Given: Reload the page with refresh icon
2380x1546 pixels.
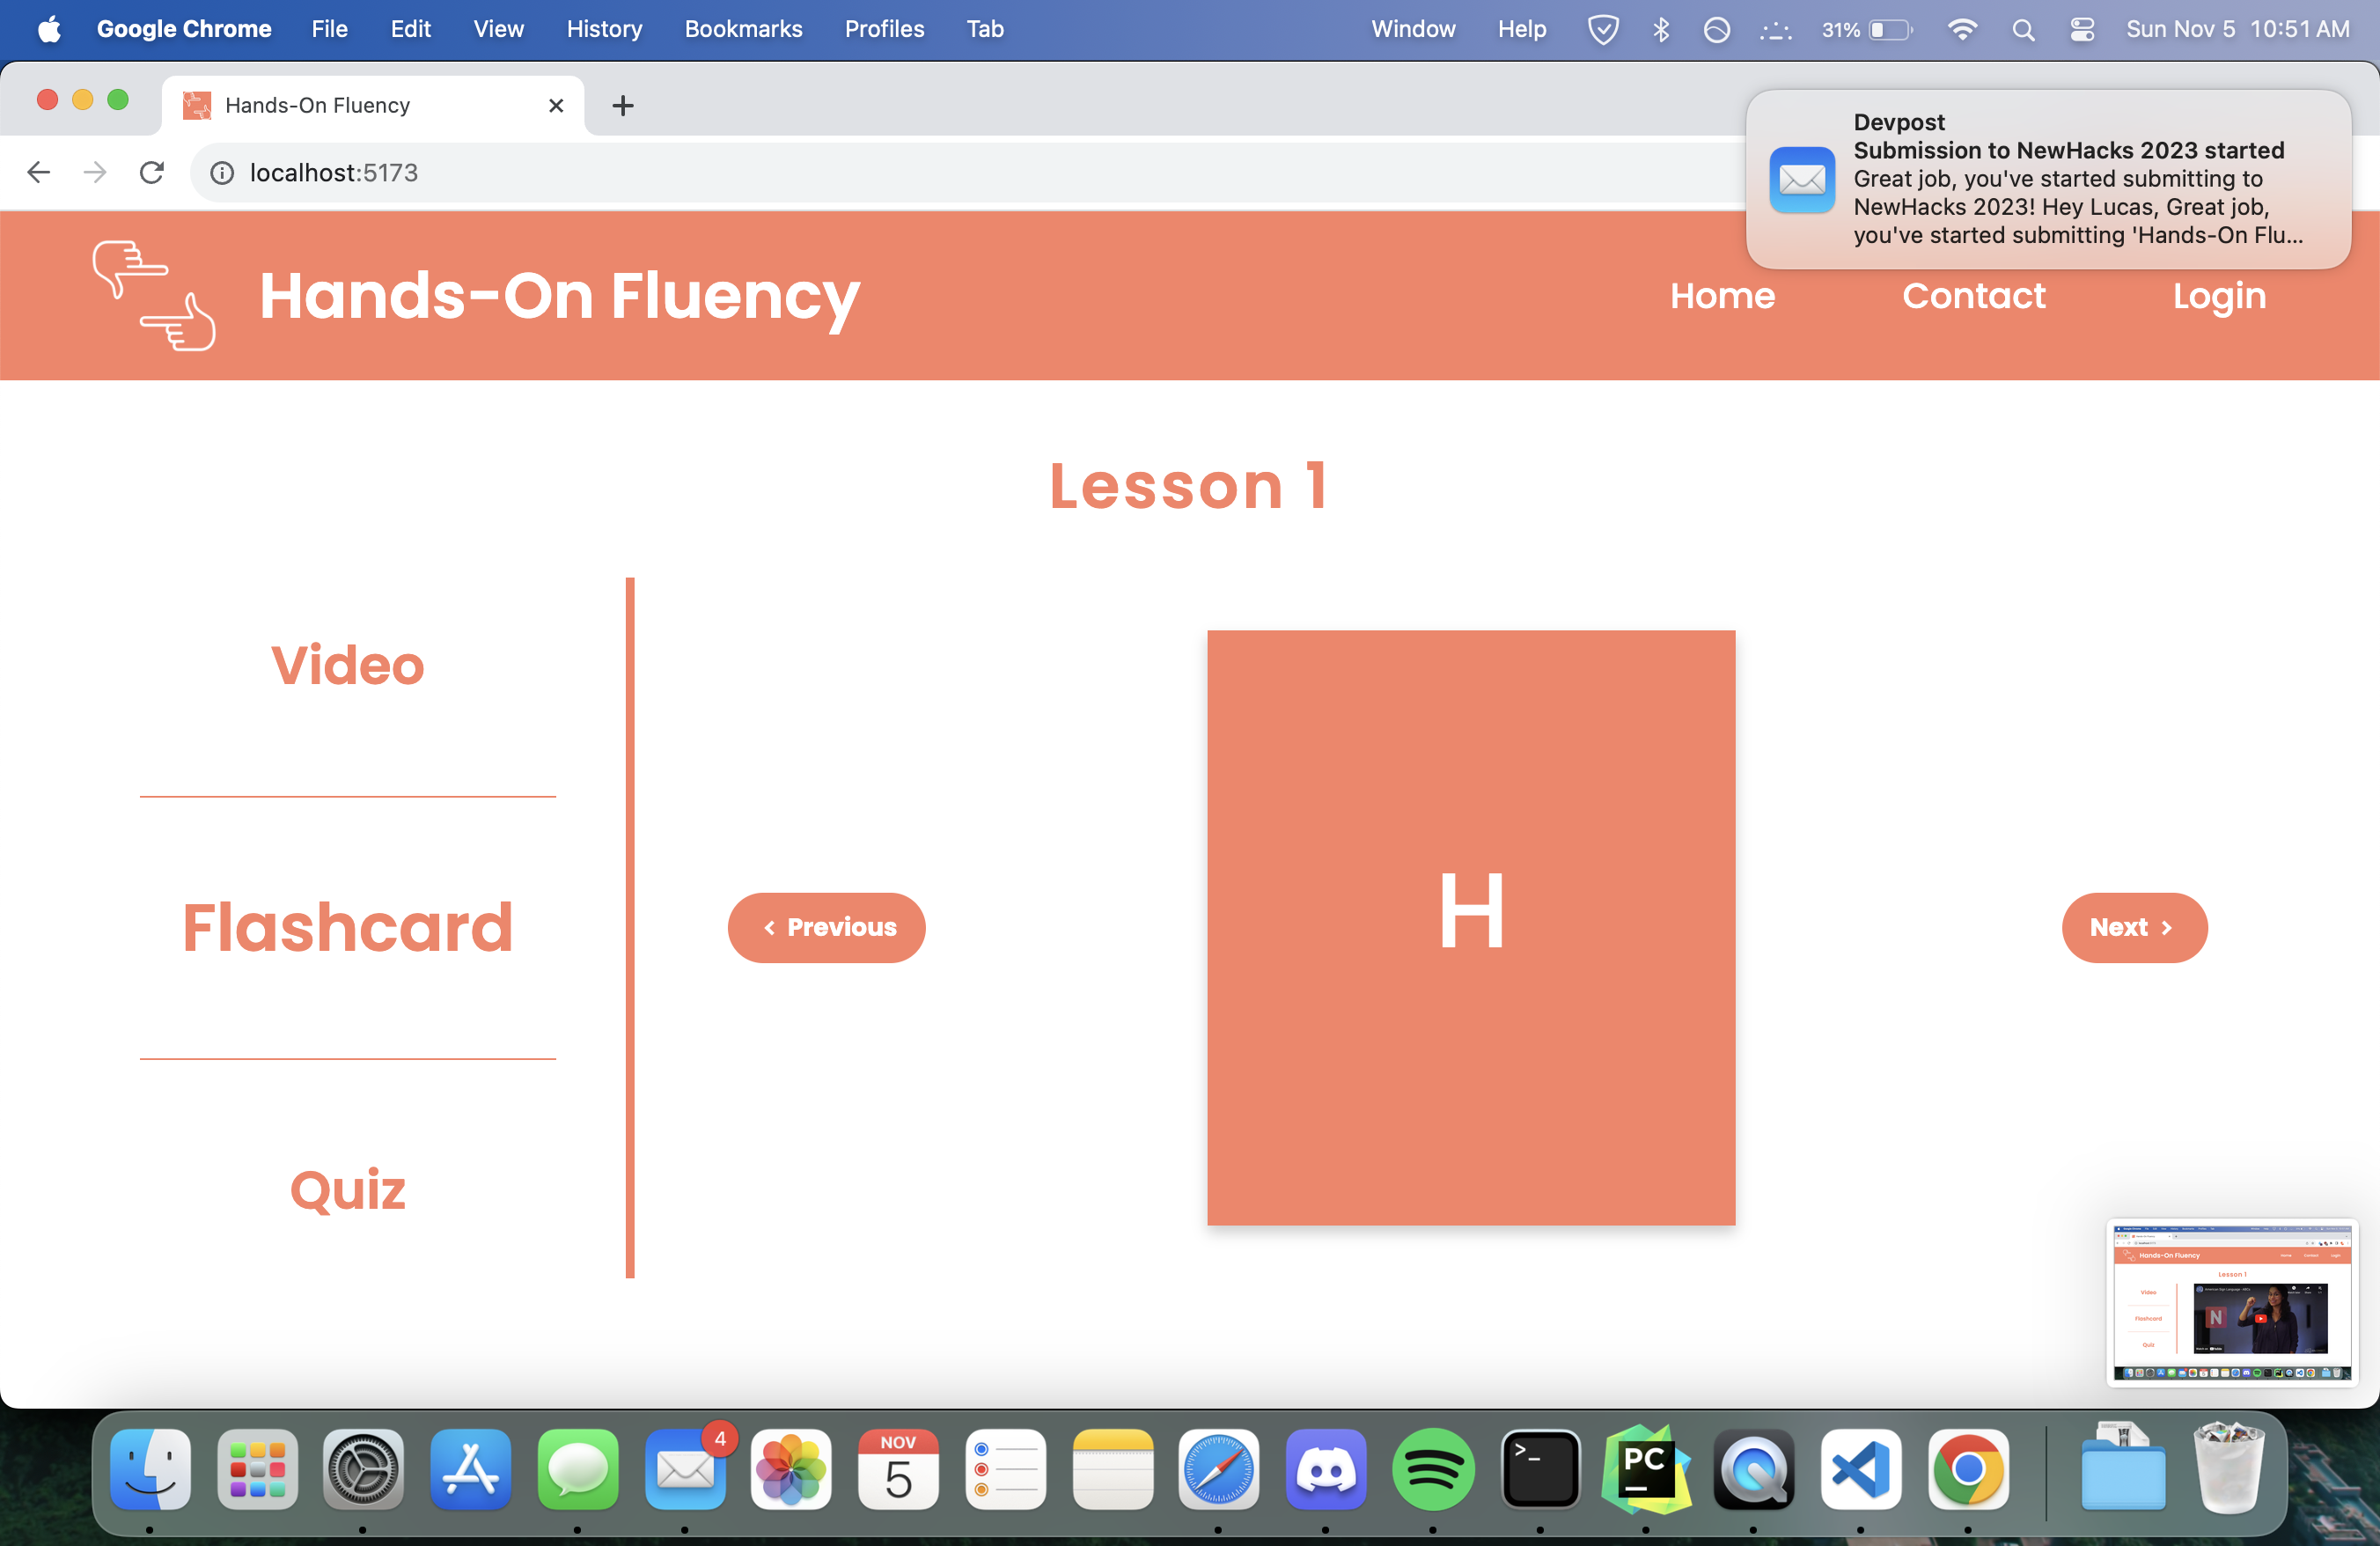Looking at the screenshot, I should pyautogui.click(x=152, y=173).
